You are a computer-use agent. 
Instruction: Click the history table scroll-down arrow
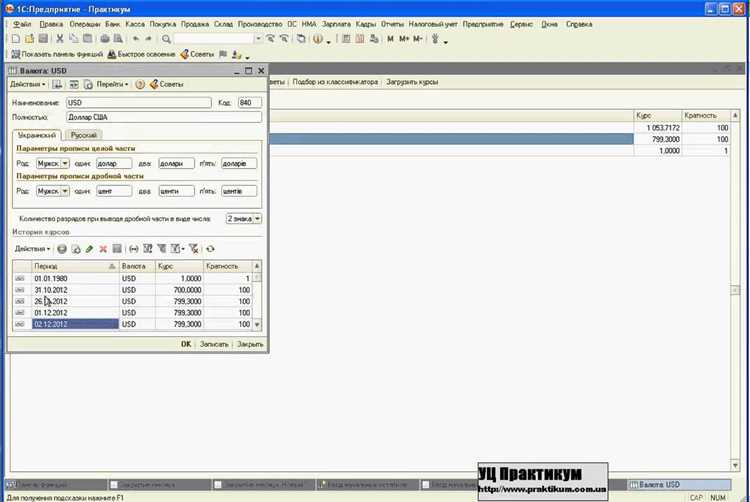257,324
